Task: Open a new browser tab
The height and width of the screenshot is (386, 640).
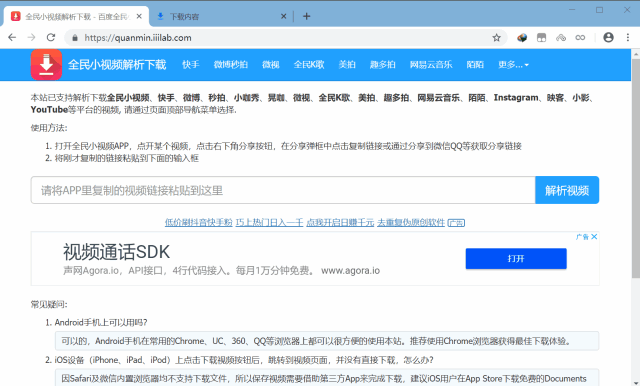Action: (307, 16)
